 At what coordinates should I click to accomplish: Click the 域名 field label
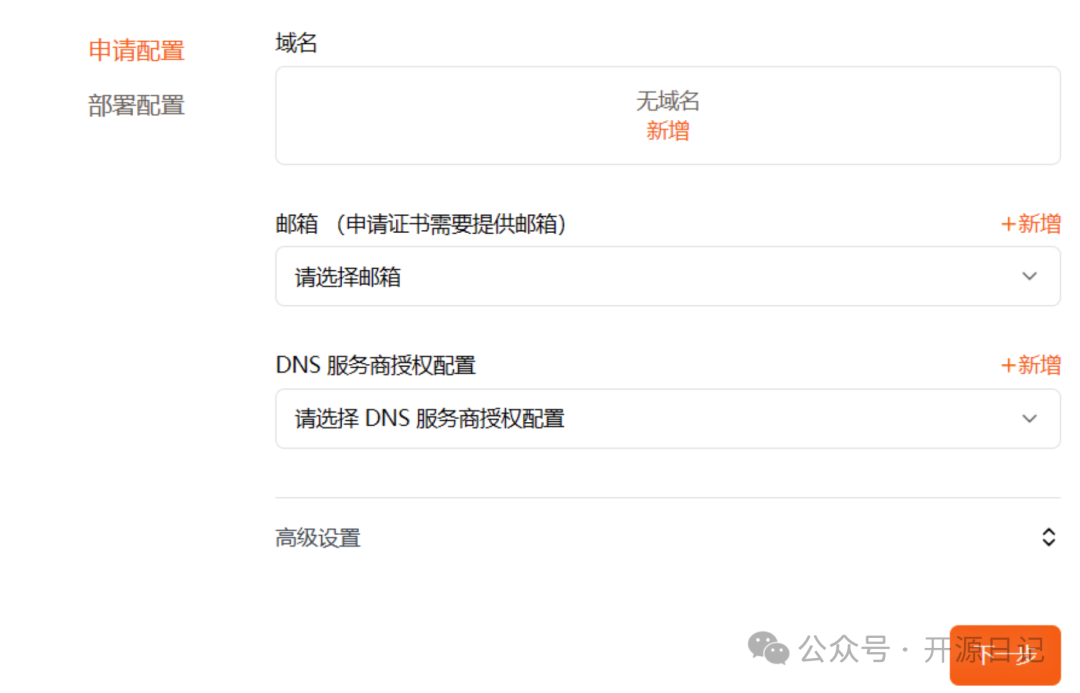(x=296, y=43)
